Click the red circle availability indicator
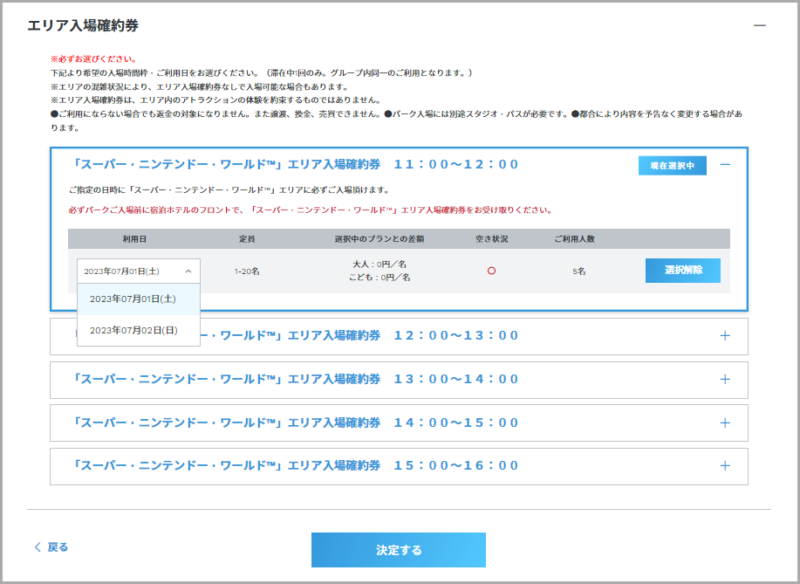 [x=491, y=271]
